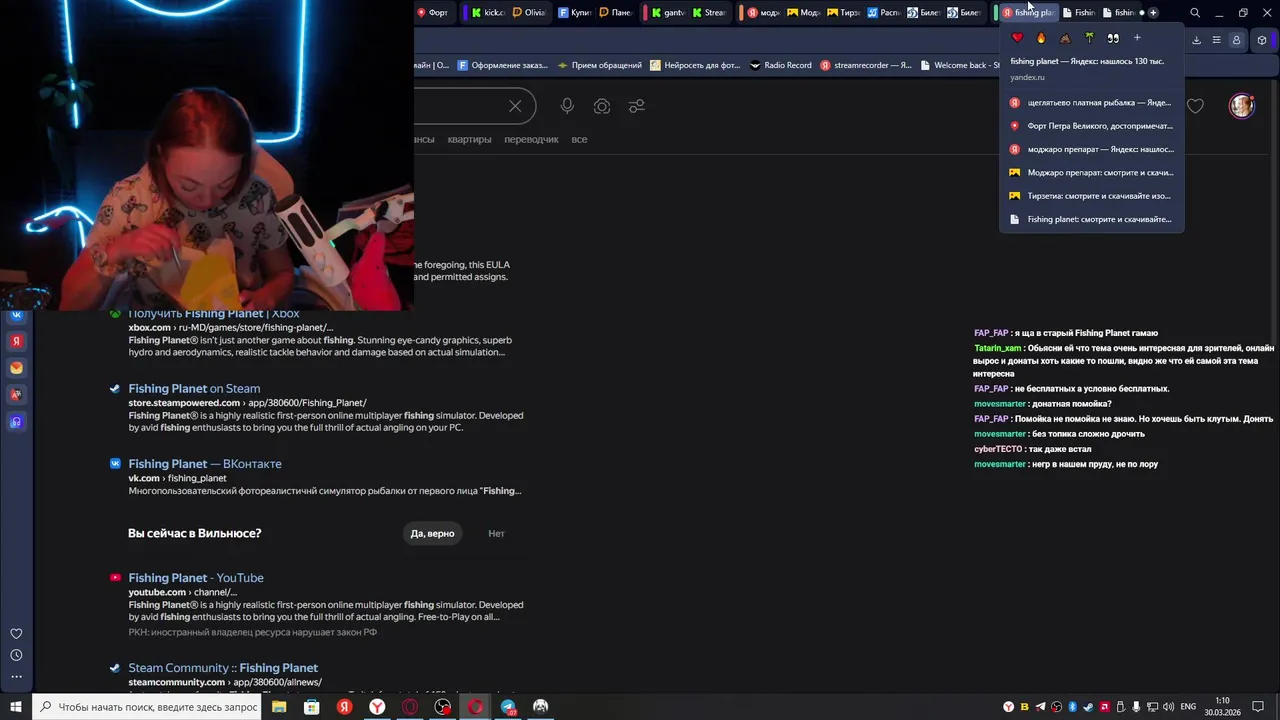This screenshot has height=720, width=1280.
Task: Select 'Тирзетка: смотрите' in tab list
Action: tap(1091, 196)
